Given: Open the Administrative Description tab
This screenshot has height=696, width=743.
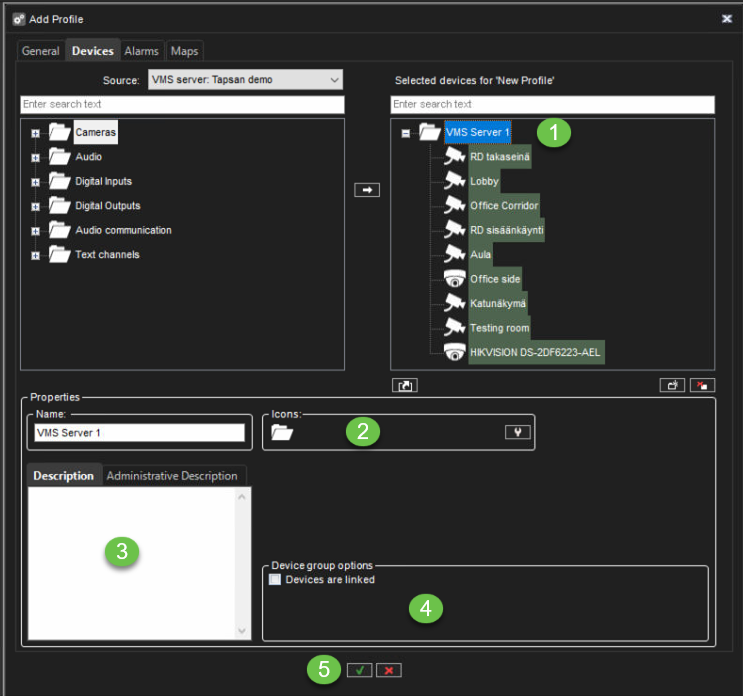Looking at the screenshot, I should tap(172, 476).
